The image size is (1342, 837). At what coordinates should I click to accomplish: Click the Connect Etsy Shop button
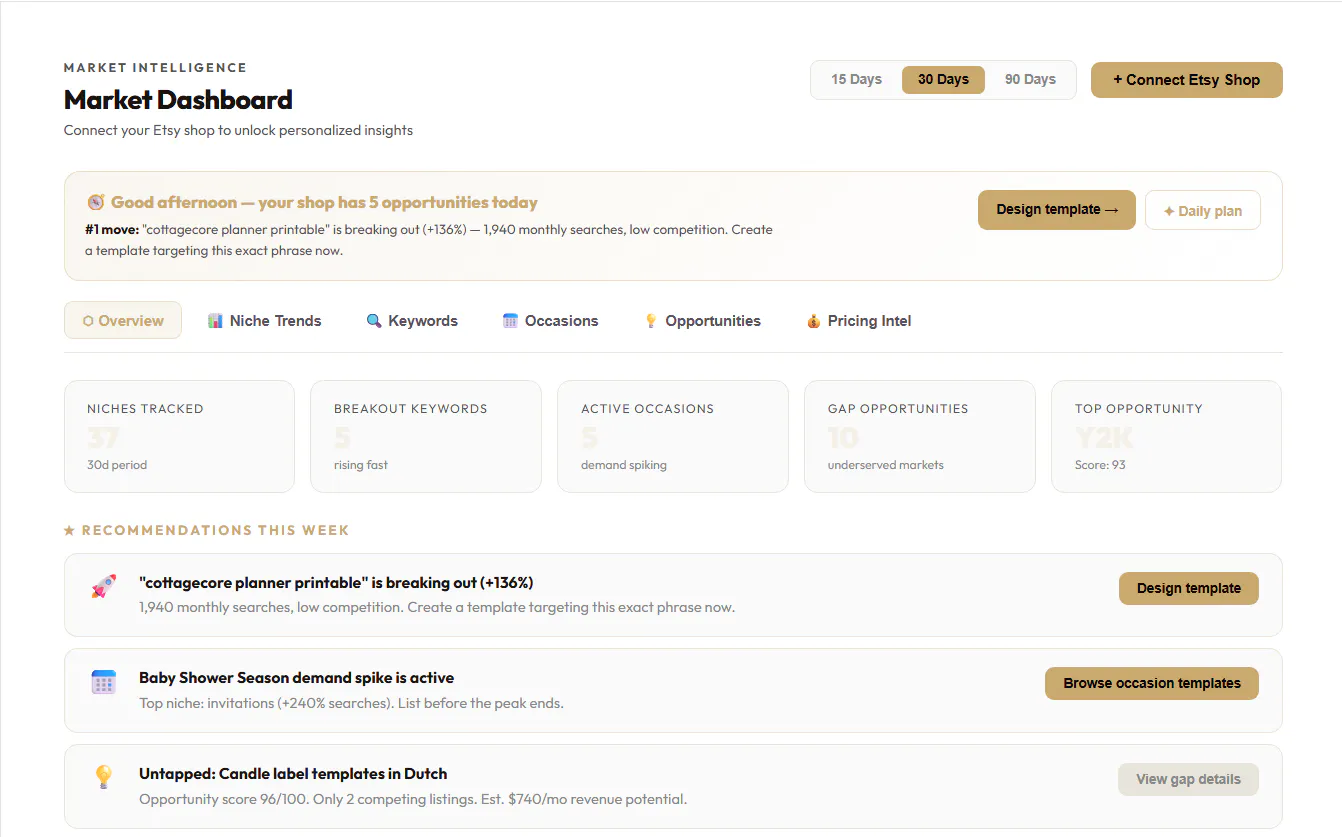point(1186,80)
